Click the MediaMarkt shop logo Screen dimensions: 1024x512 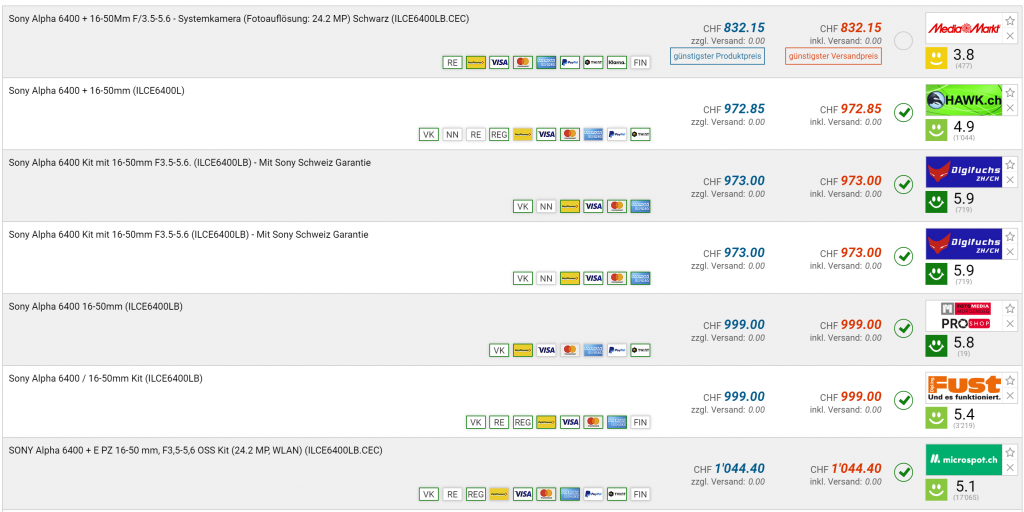point(963,28)
